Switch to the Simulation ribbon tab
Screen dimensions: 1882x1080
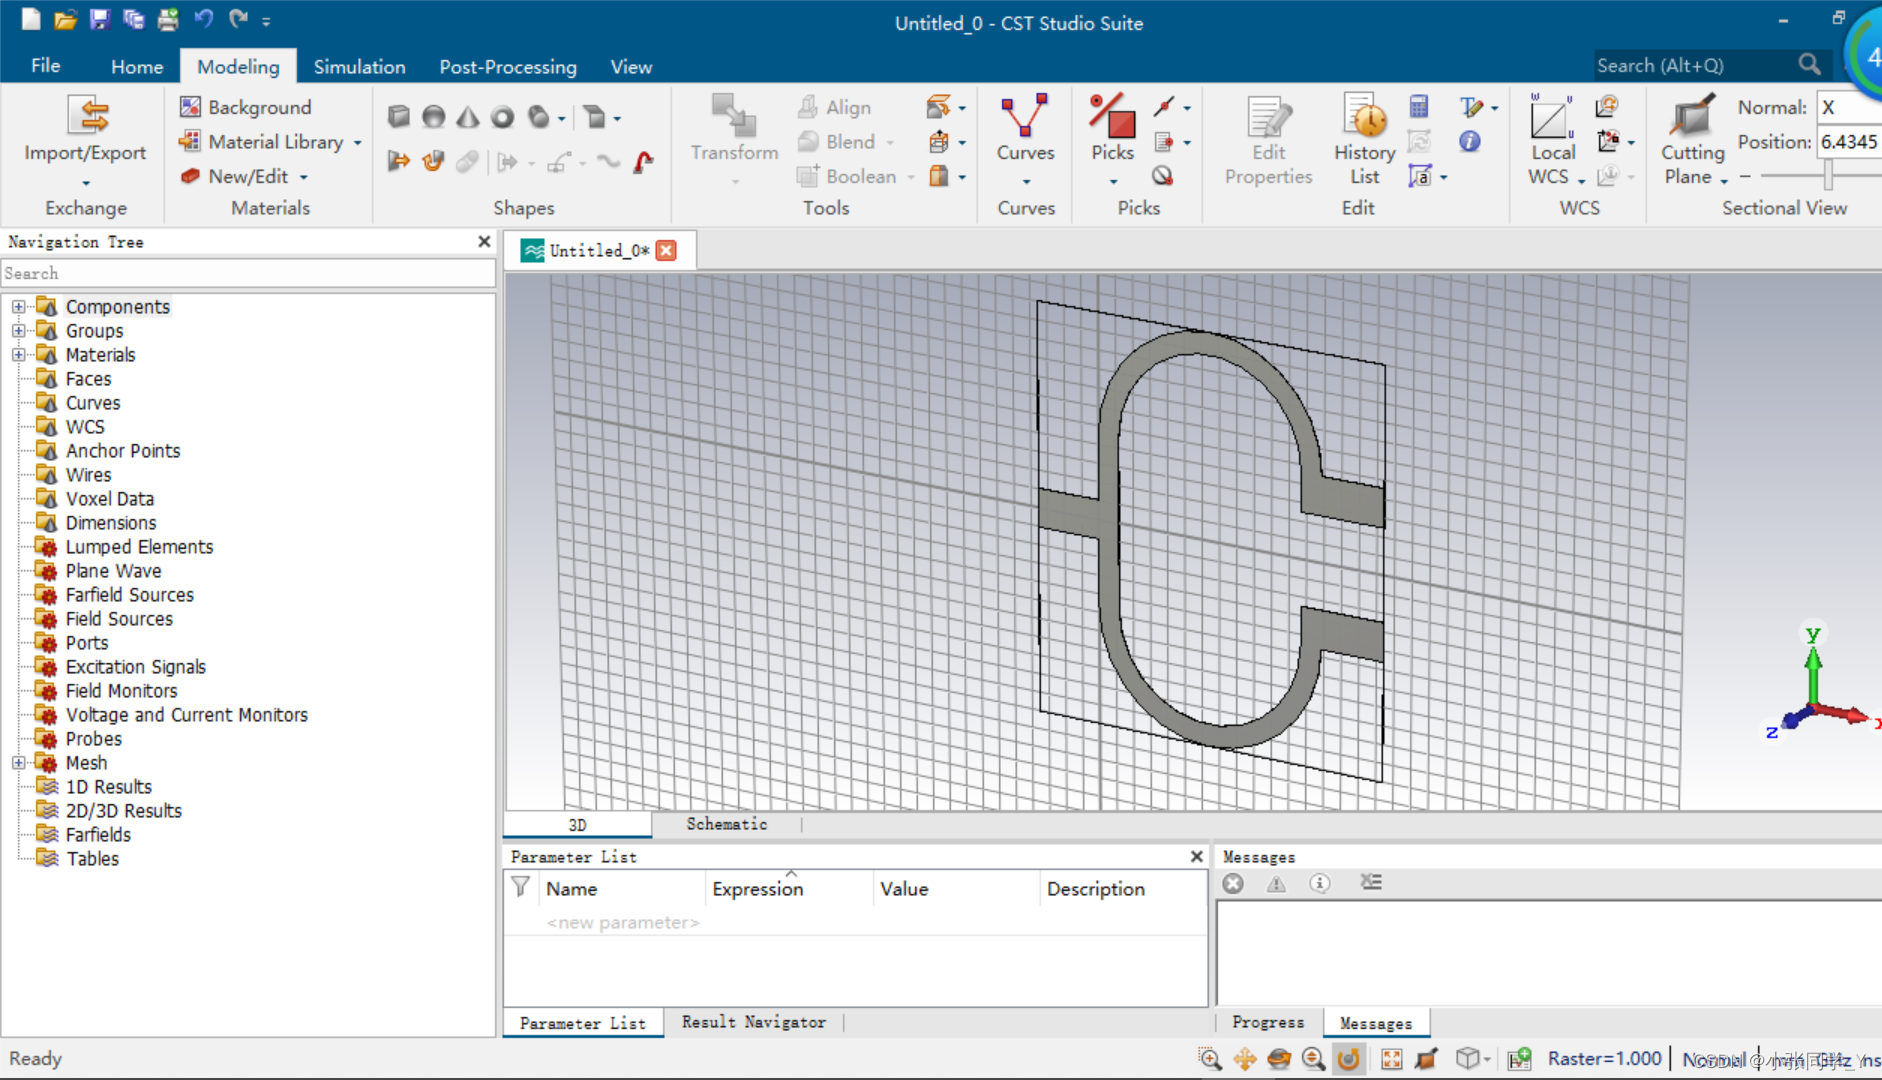(359, 67)
